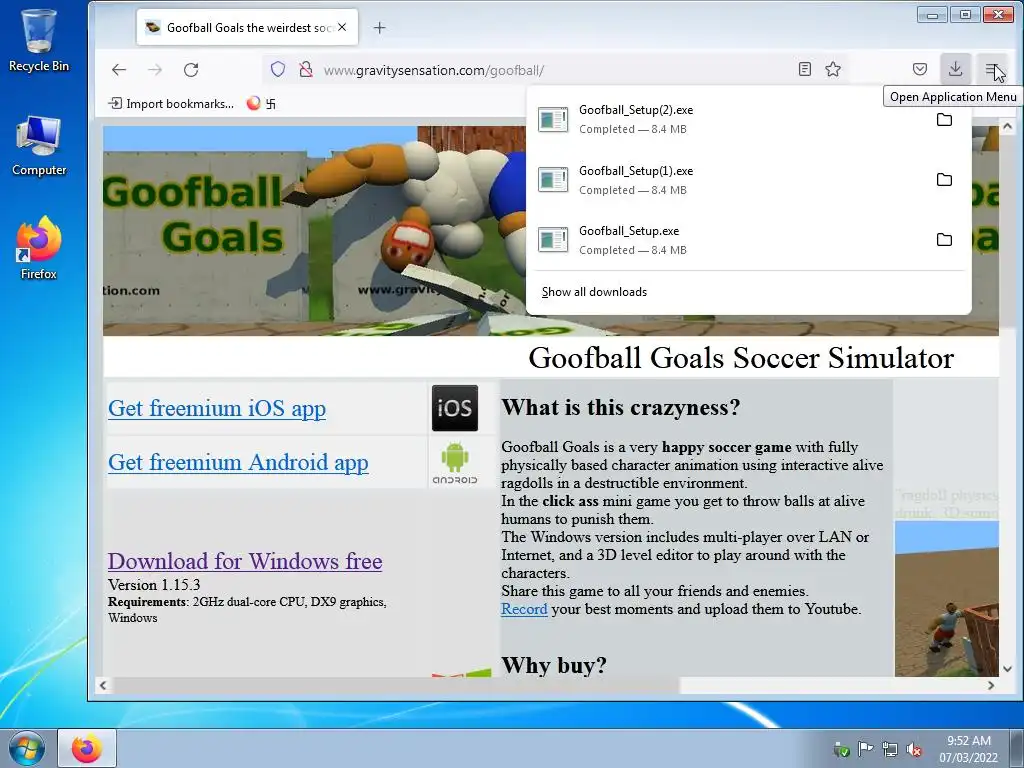Screen dimensions: 1024x768
Task: Click horizontal scrollbar left arrow
Action: coord(103,685)
